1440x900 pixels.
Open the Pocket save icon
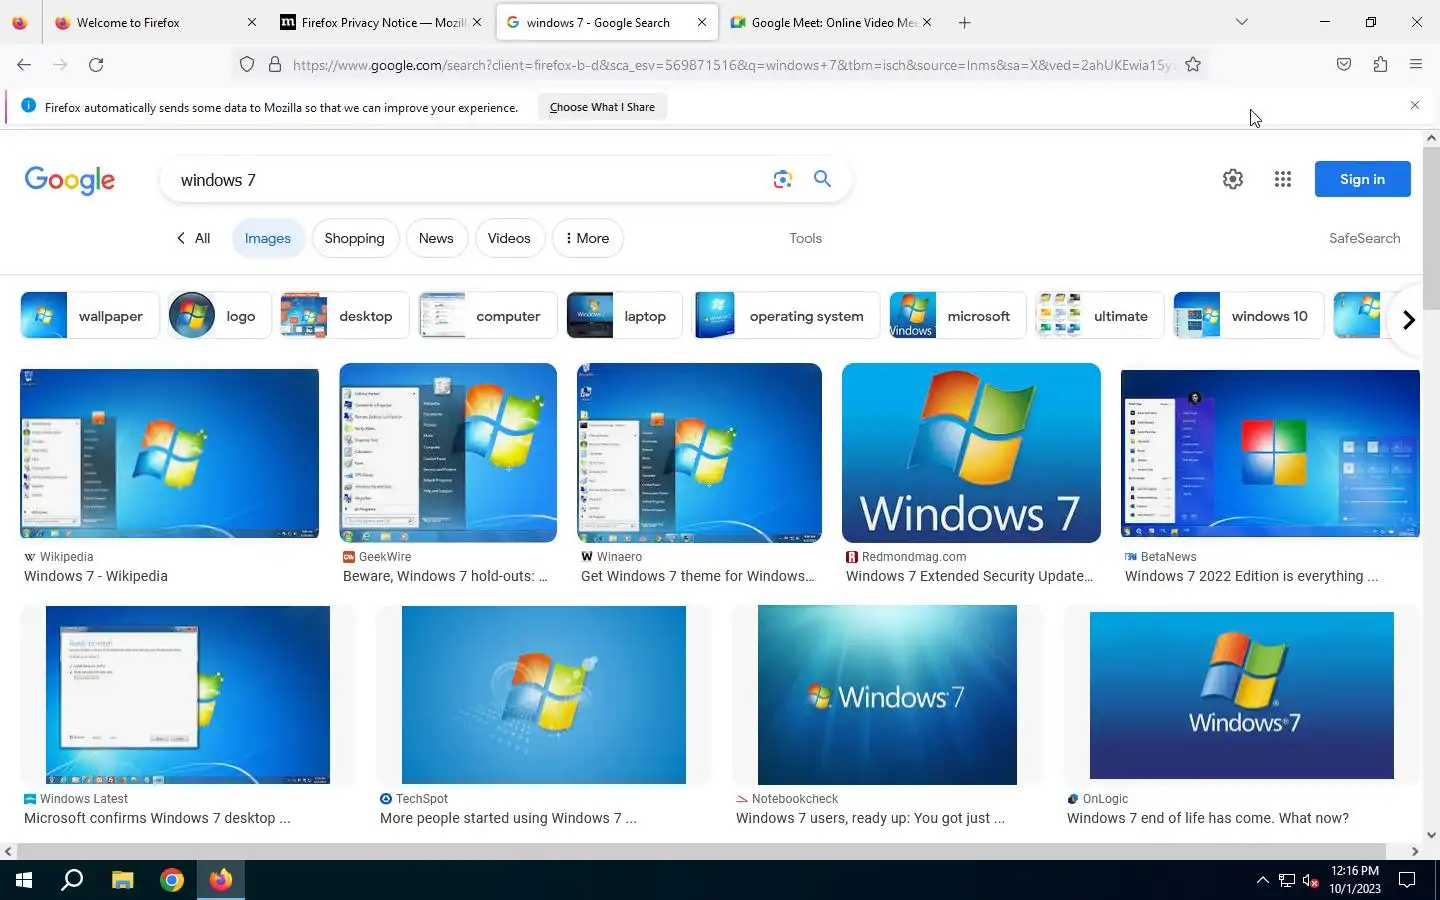coord(1344,65)
